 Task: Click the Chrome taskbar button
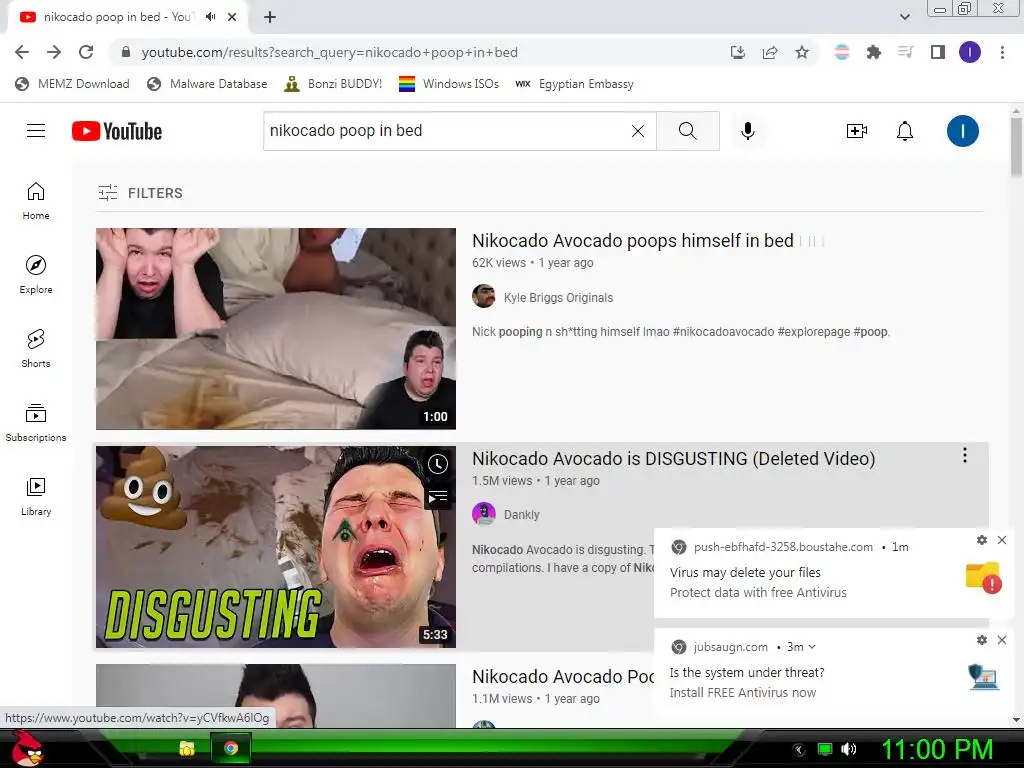[231, 748]
